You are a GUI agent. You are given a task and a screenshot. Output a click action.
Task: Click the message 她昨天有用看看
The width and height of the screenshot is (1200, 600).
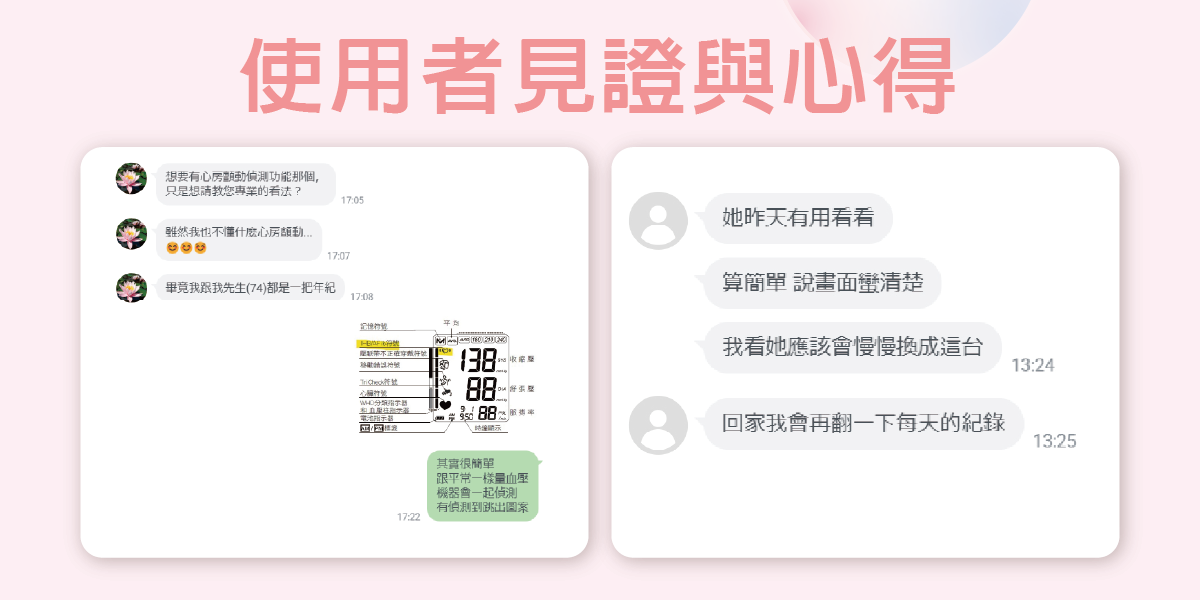798,218
